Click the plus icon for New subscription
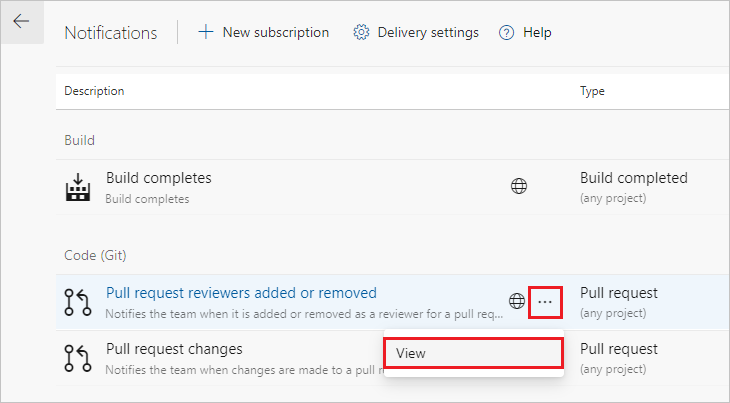Screen dimensions: 730x403 [206, 32]
